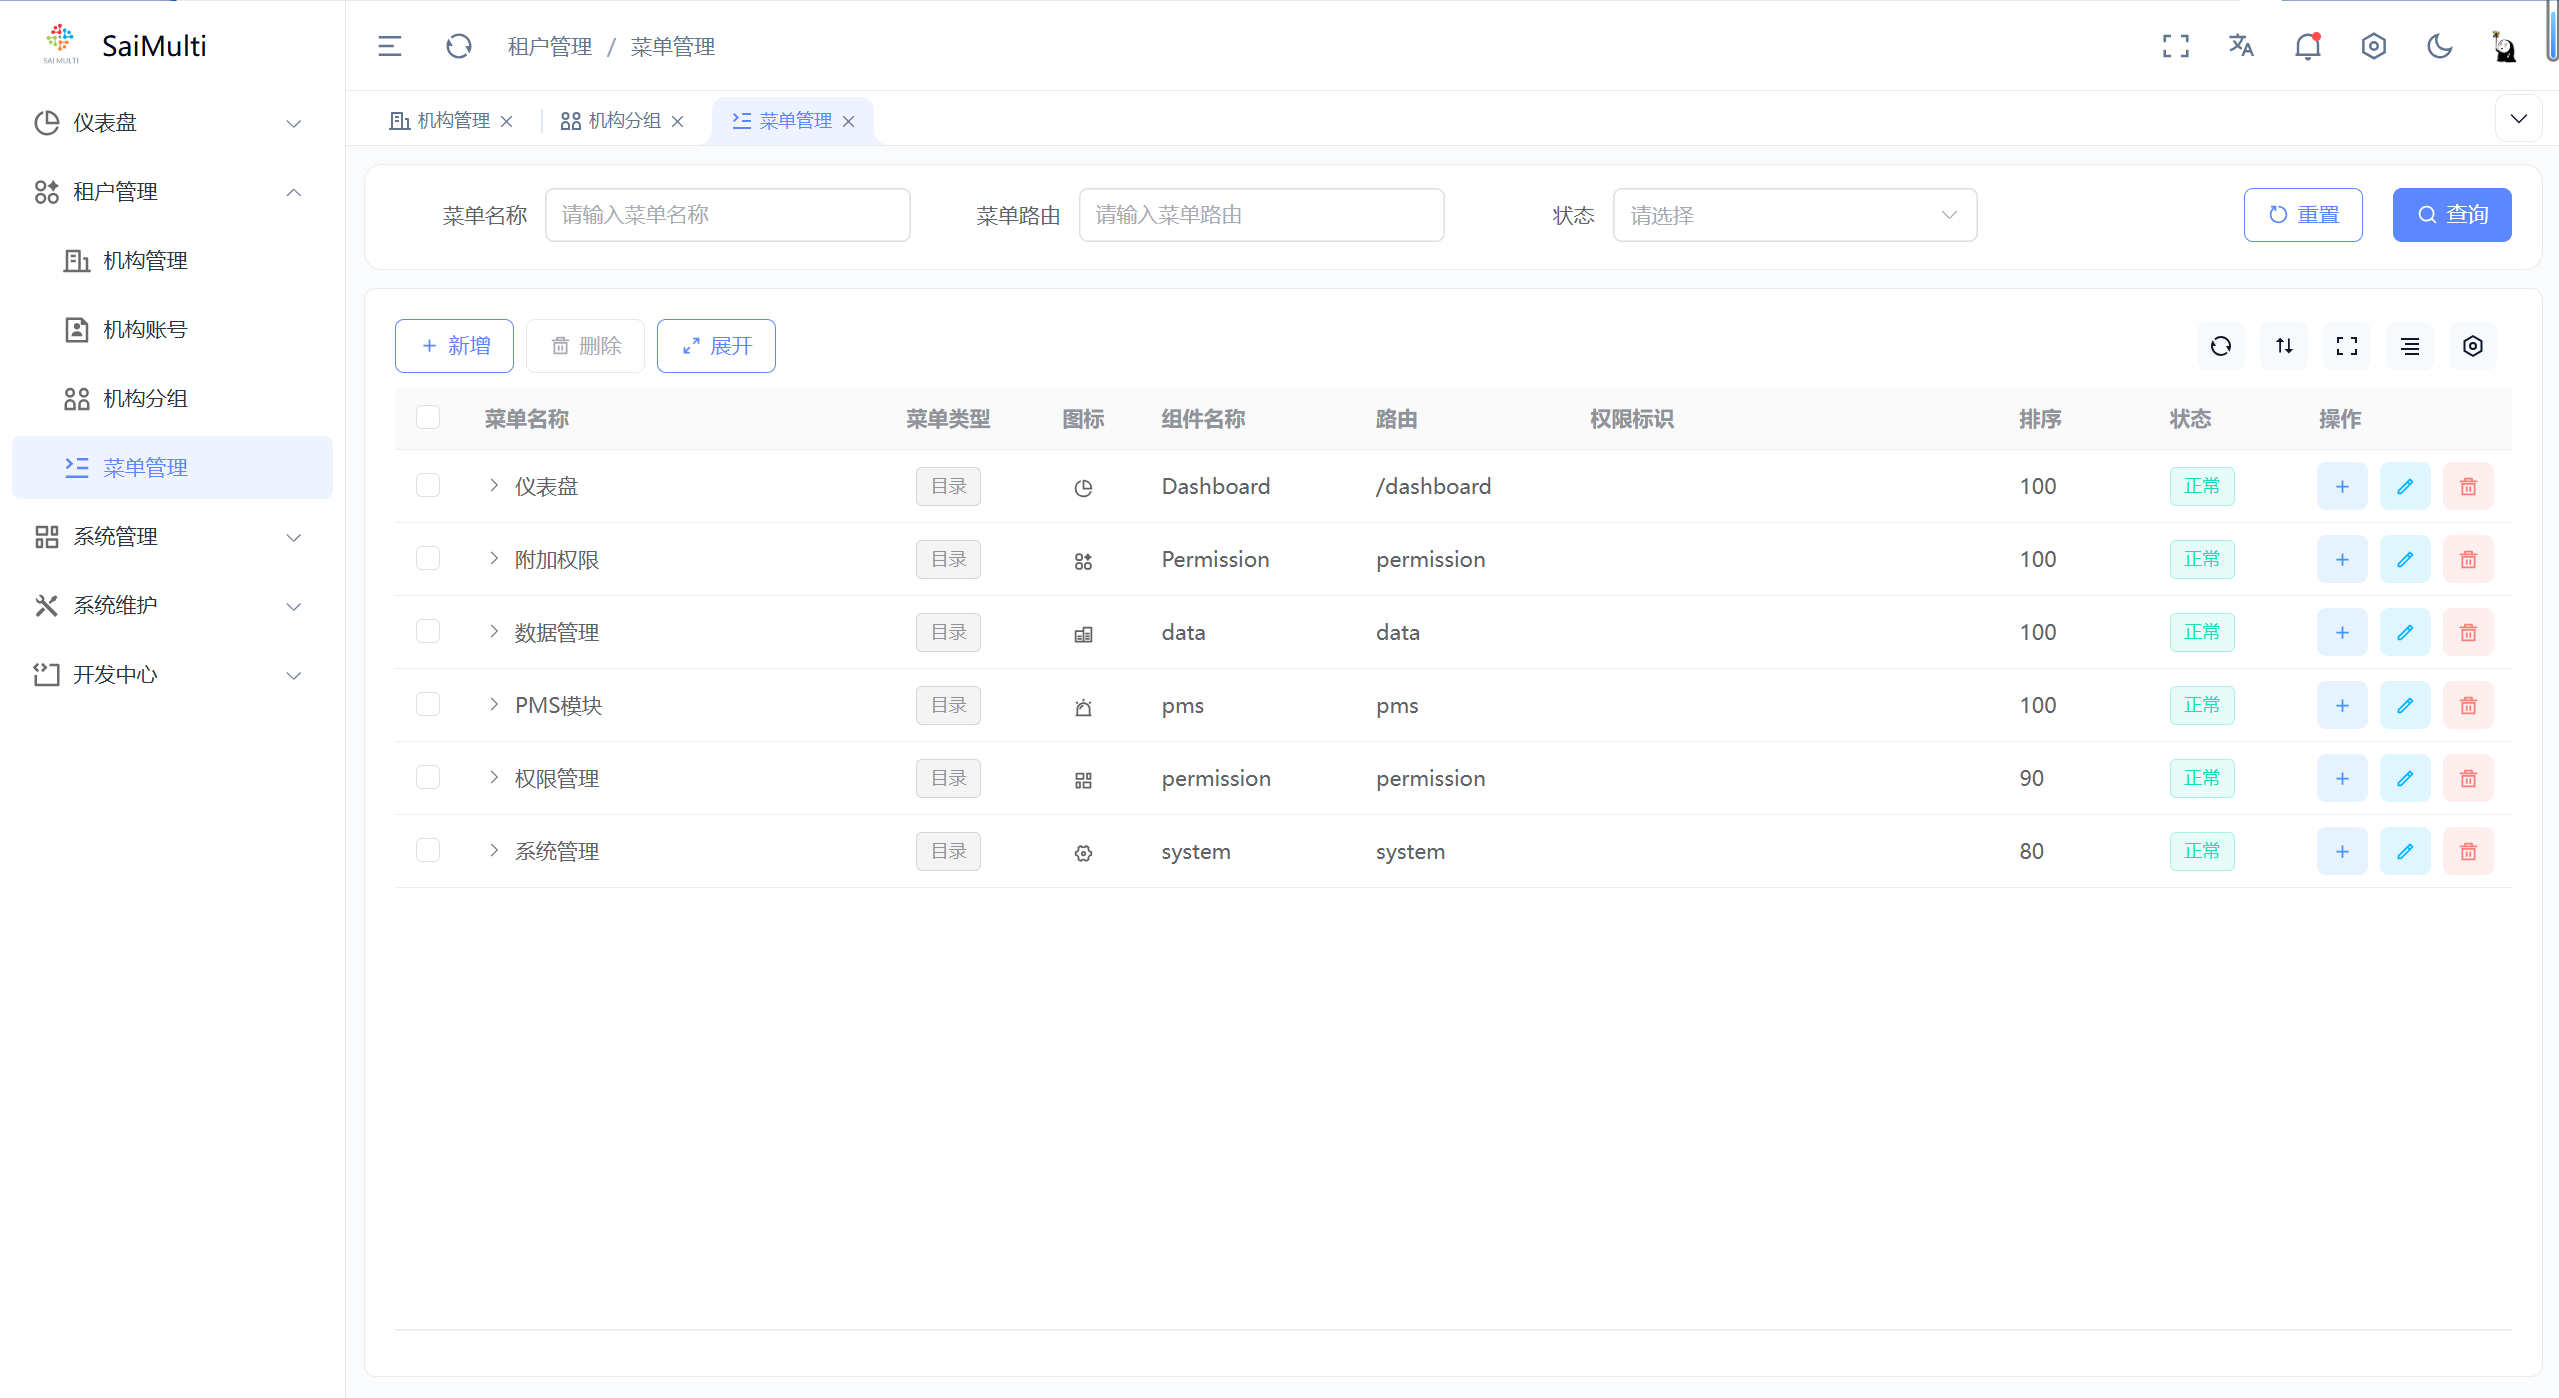Open the 状态 select dropdown
The width and height of the screenshot is (2559, 1398).
coord(1794,215)
